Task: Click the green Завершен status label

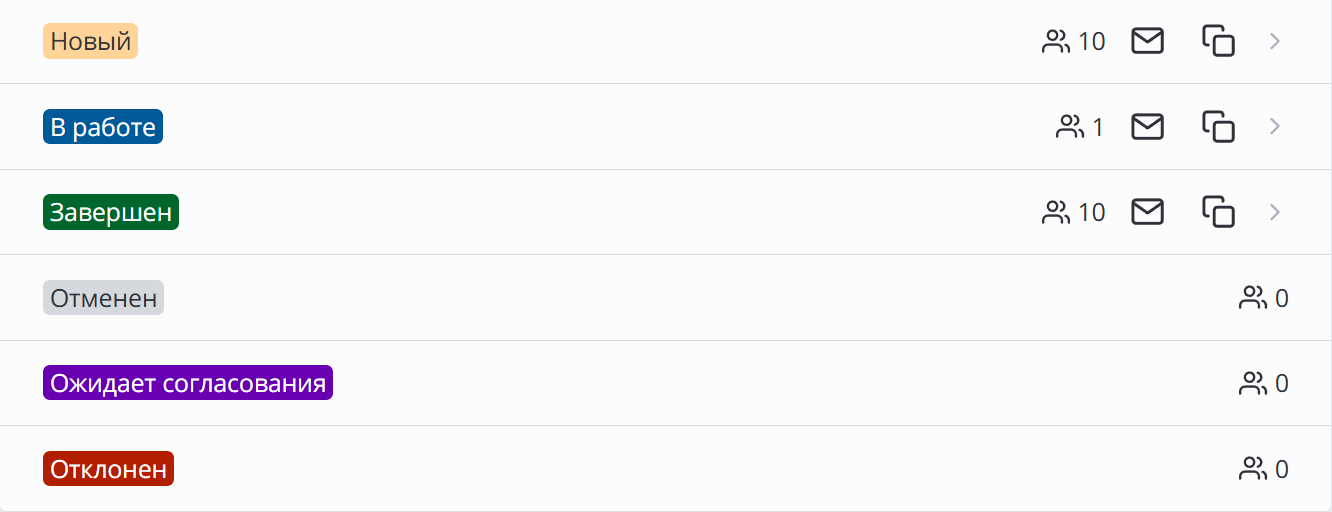Action: pos(111,212)
